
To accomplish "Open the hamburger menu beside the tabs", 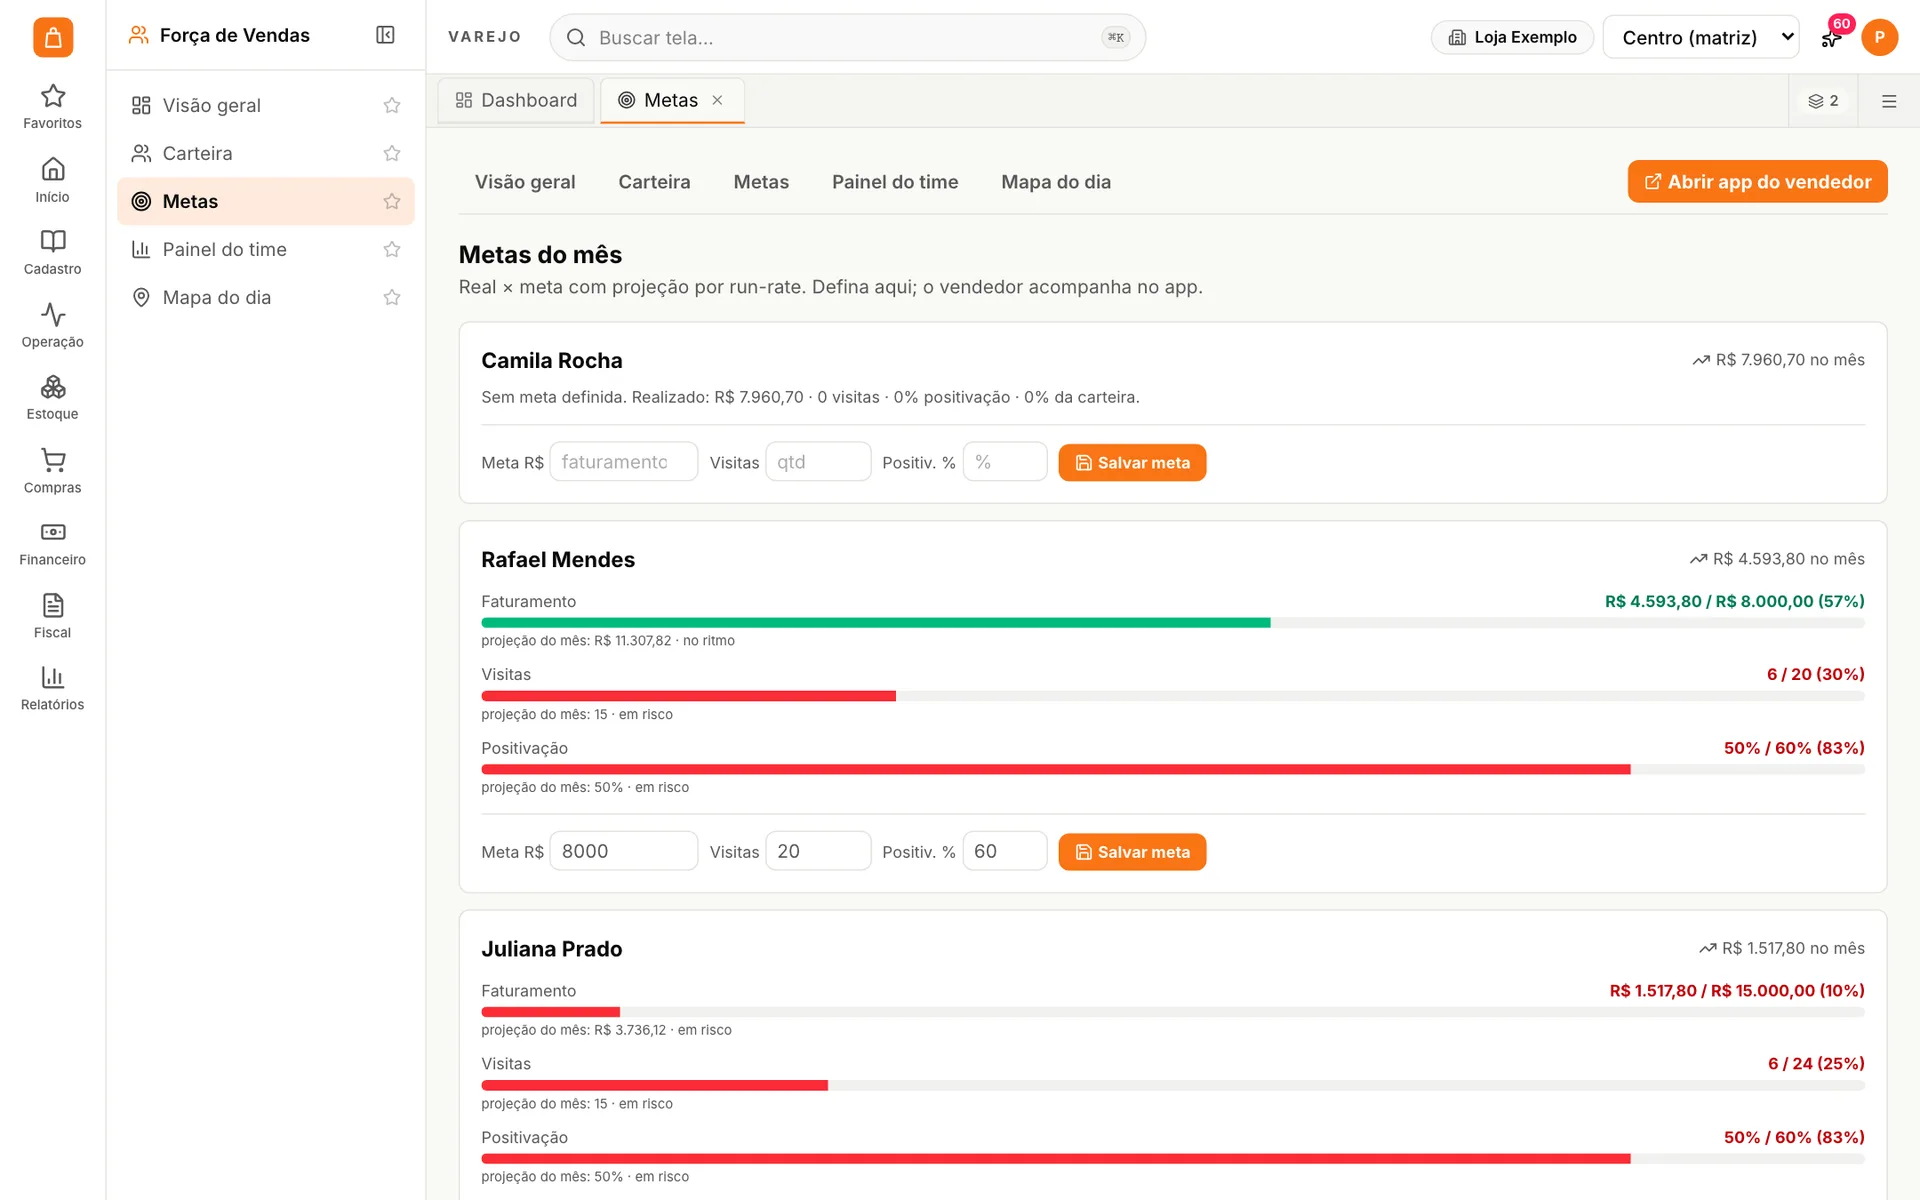I will (1889, 101).
